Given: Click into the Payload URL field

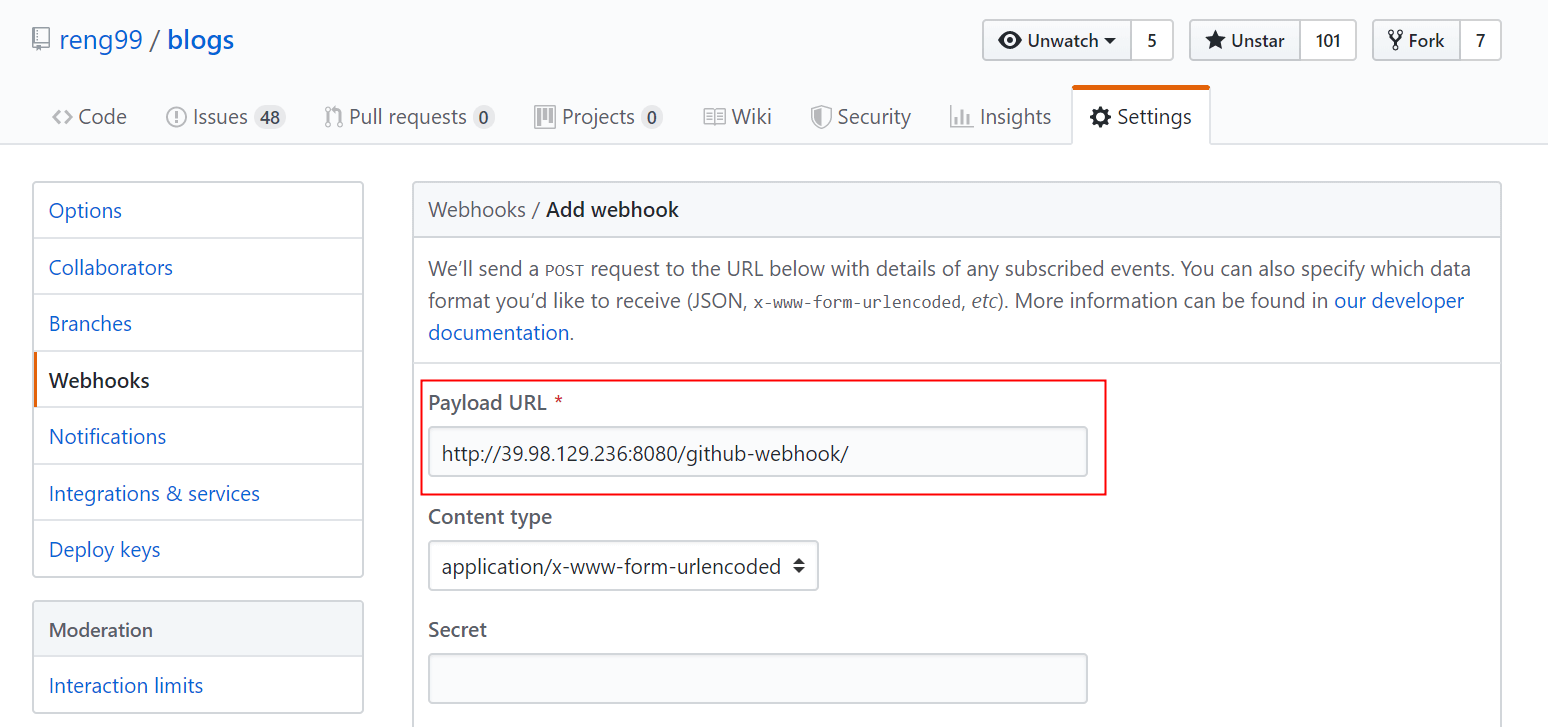Looking at the screenshot, I should click(x=758, y=452).
